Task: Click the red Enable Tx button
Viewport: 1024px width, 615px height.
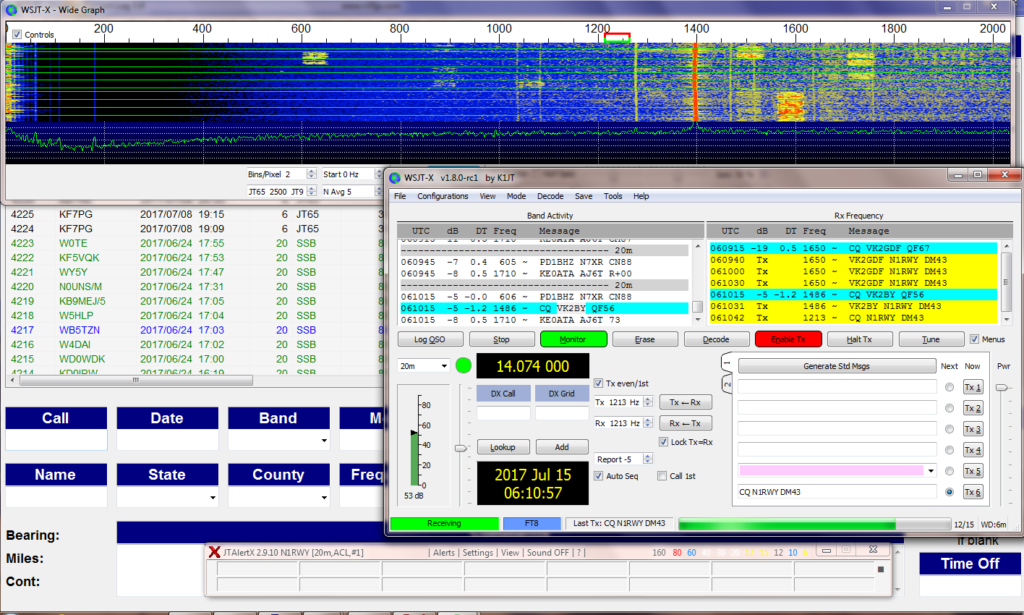Action: click(788, 339)
